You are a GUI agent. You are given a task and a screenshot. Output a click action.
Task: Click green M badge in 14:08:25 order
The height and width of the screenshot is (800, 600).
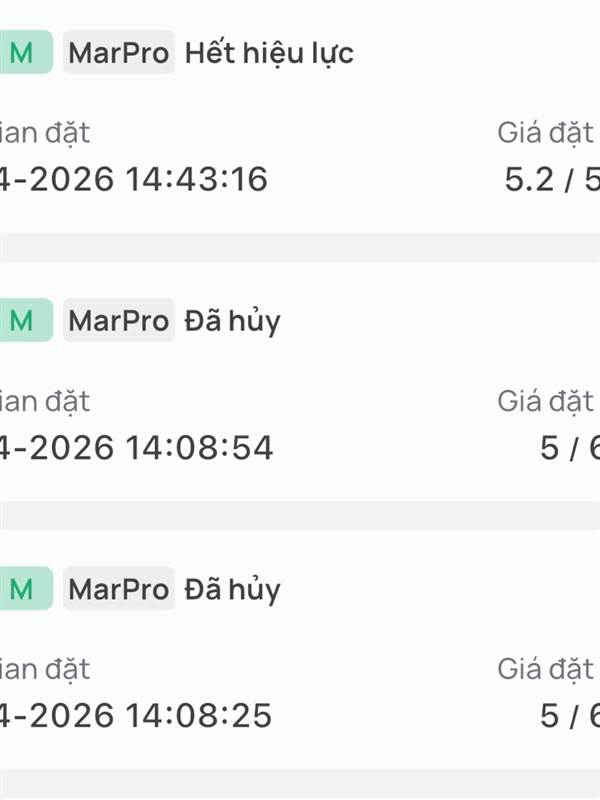click(24, 589)
